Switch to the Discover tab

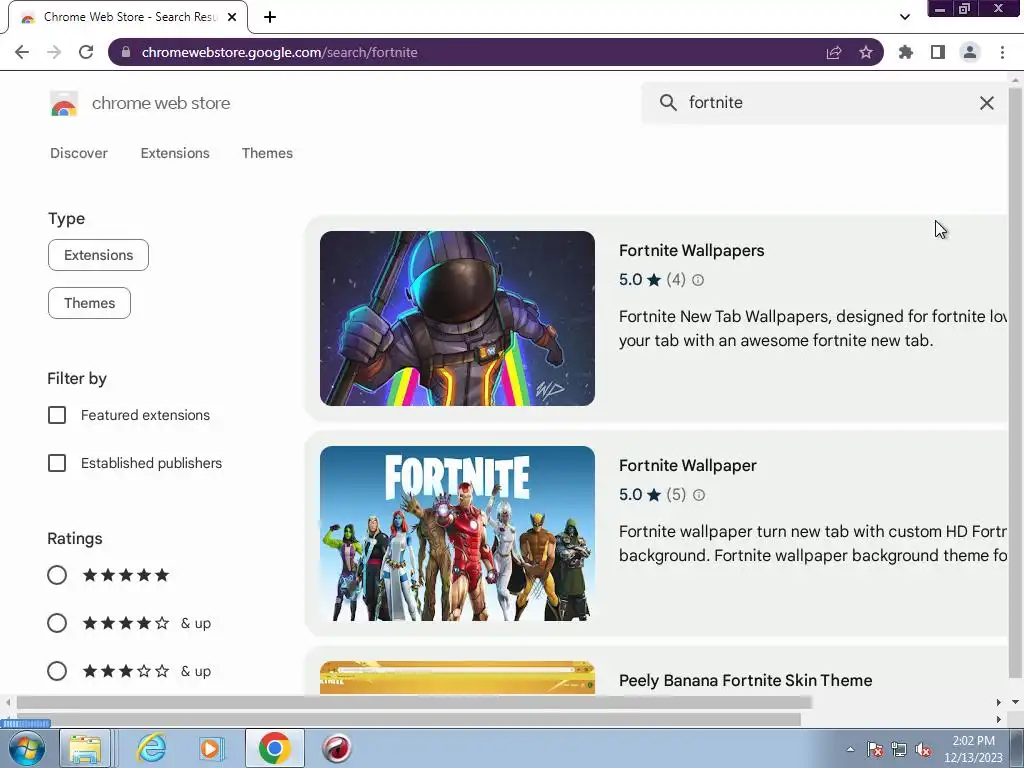[79, 153]
